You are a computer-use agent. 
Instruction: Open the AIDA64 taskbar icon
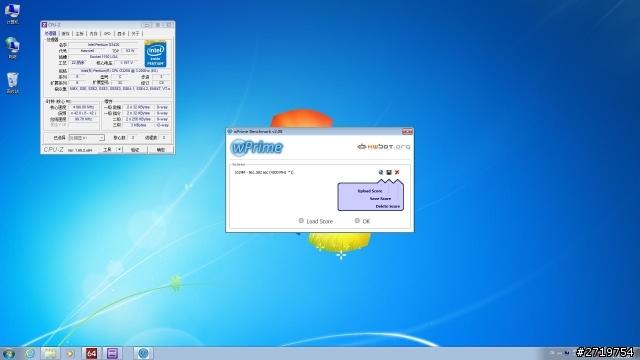point(91,353)
